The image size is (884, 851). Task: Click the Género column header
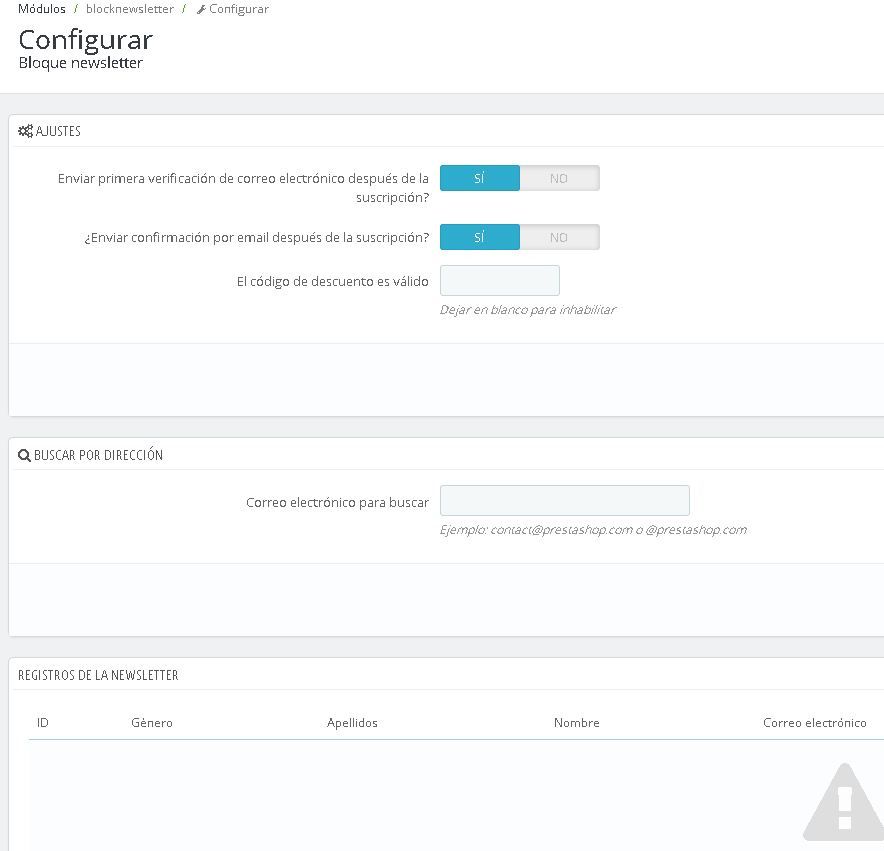tap(152, 723)
